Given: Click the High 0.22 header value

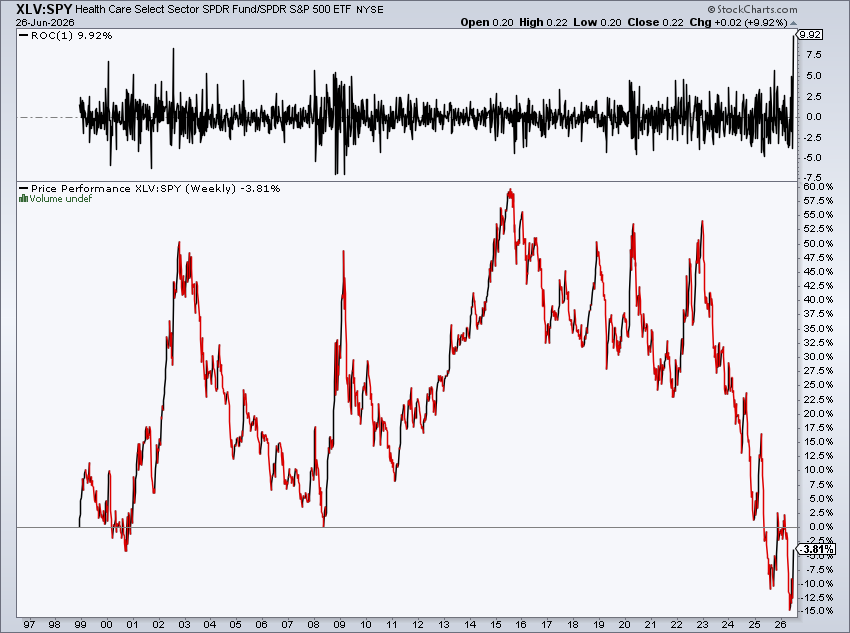Looking at the screenshot, I should (543, 23).
